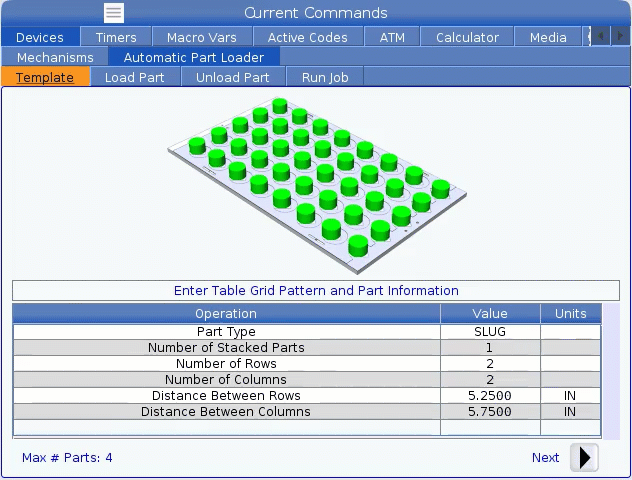Open the hamburger menu in title bar
The width and height of the screenshot is (632, 480).
[x=114, y=13]
